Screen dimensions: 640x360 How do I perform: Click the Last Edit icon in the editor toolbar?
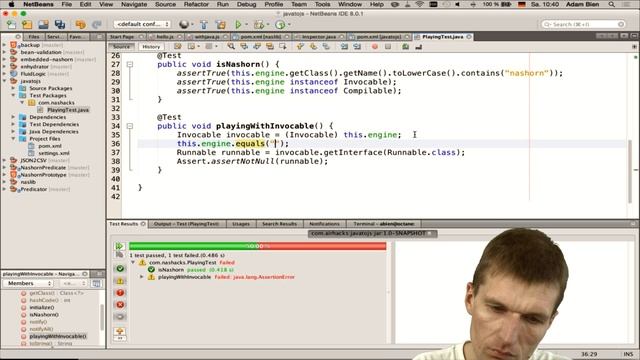pyautogui.click(x=178, y=47)
